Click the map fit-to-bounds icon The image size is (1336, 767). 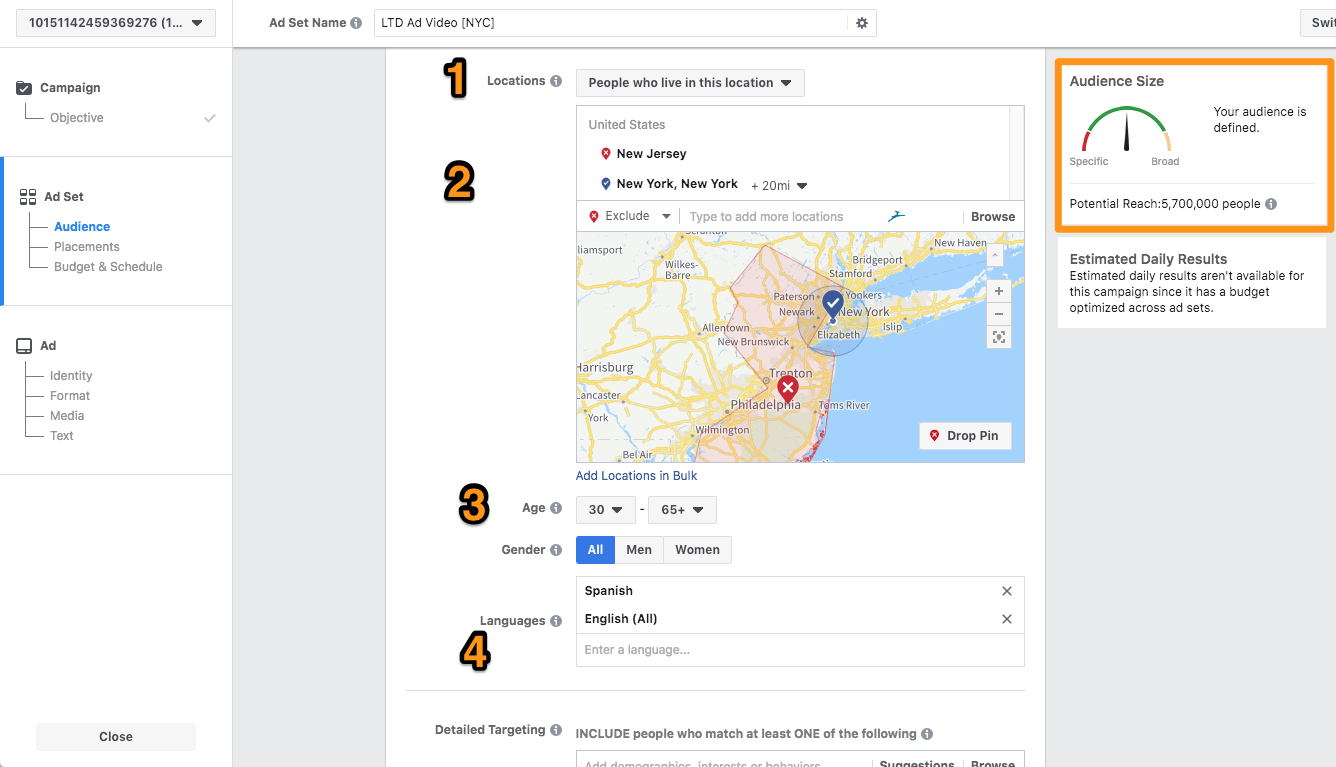coord(998,337)
